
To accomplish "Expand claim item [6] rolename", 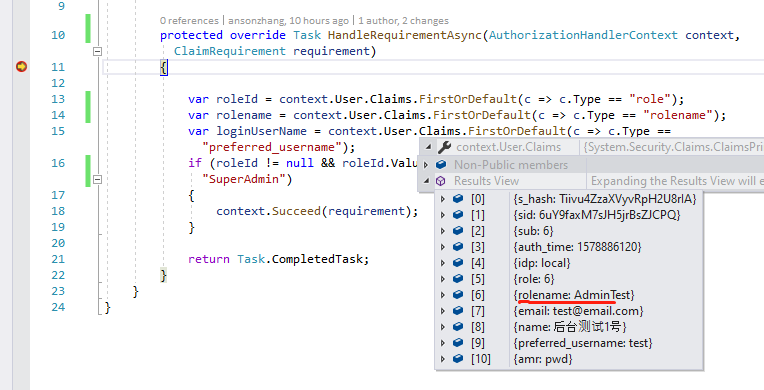I will point(442,295).
